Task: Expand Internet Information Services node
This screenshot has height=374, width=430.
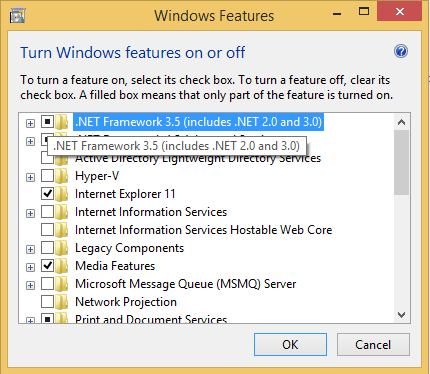Action: point(30,213)
